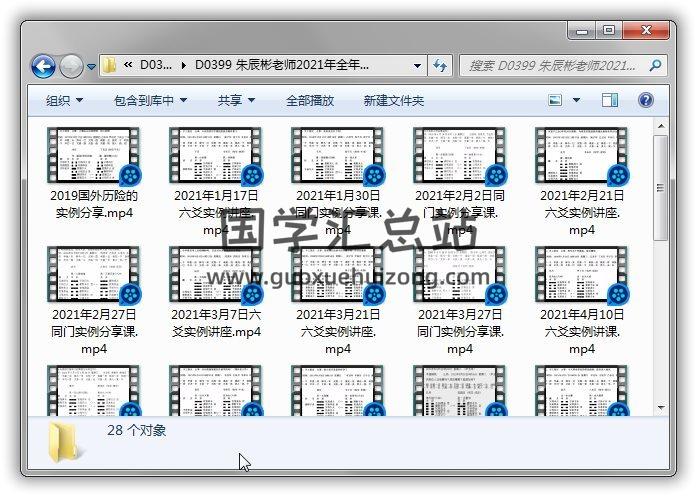The width and height of the screenshot is (697, 497).
Task: Minimize the Explorer window
Action: (x=581, y=31)
